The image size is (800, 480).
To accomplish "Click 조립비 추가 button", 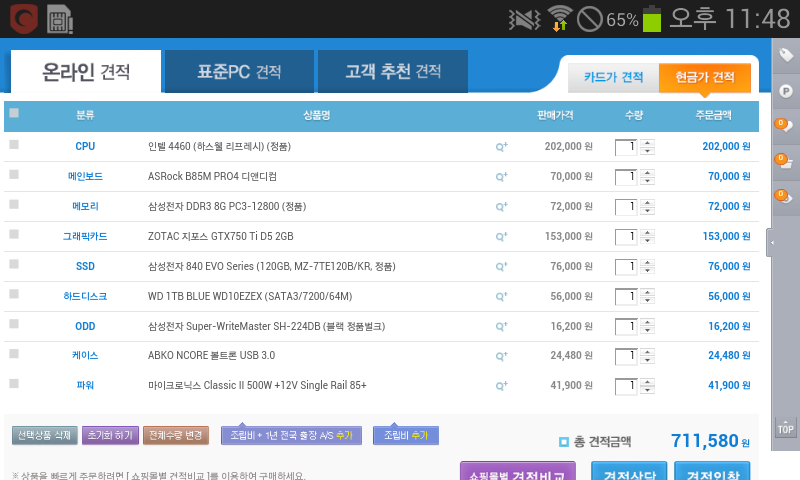I will pyautogui.click(x=406, y=435).
